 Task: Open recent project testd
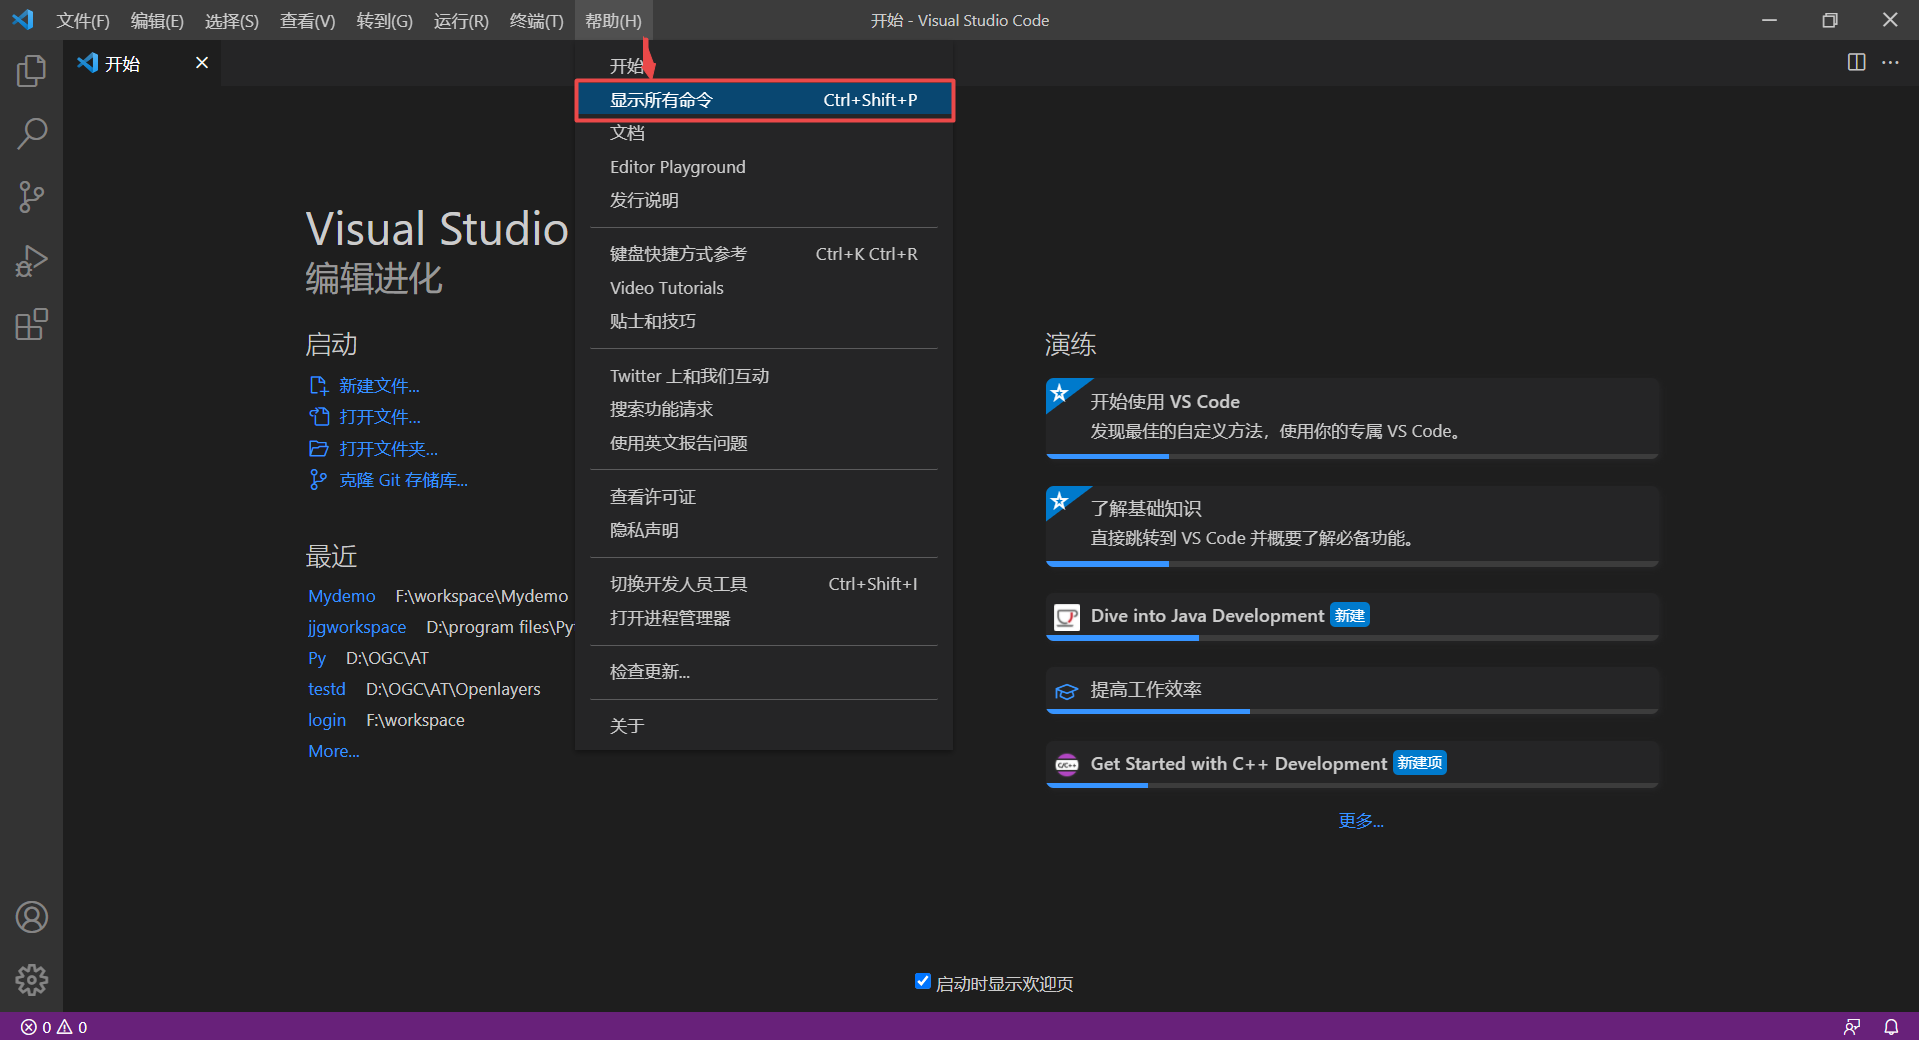(x=327, y=689)
